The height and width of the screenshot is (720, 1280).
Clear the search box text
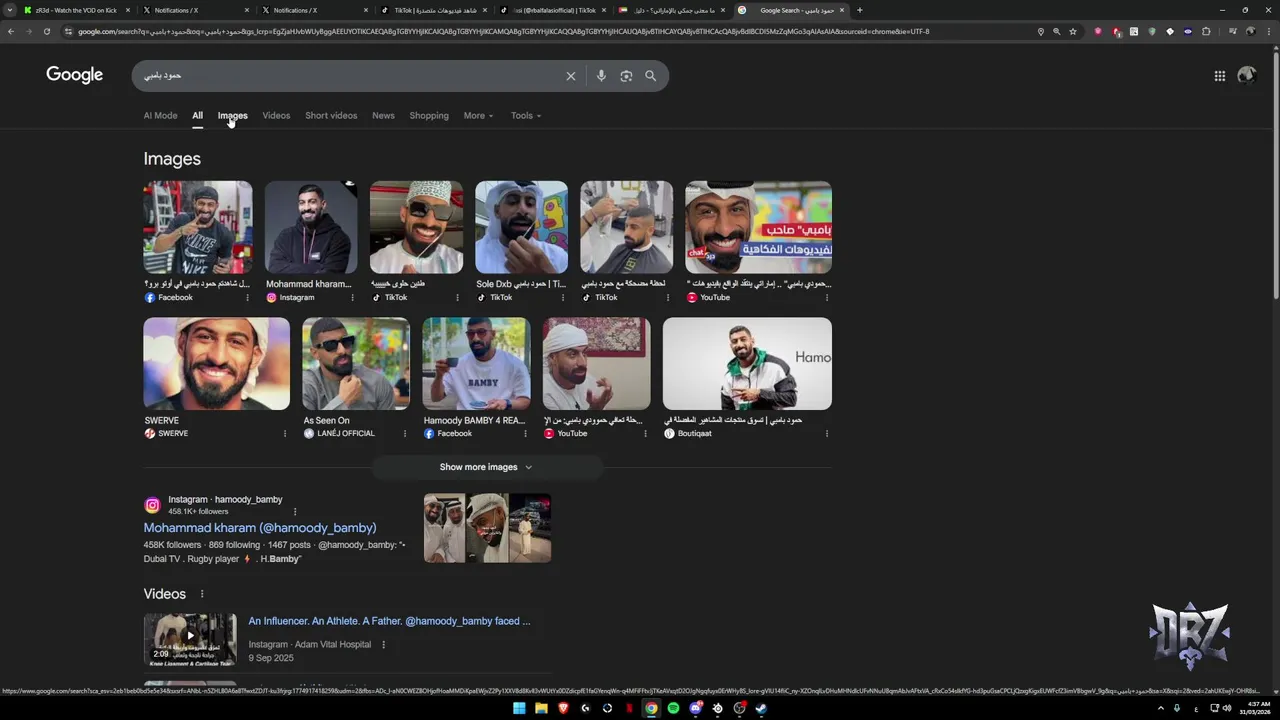[571, 76]
